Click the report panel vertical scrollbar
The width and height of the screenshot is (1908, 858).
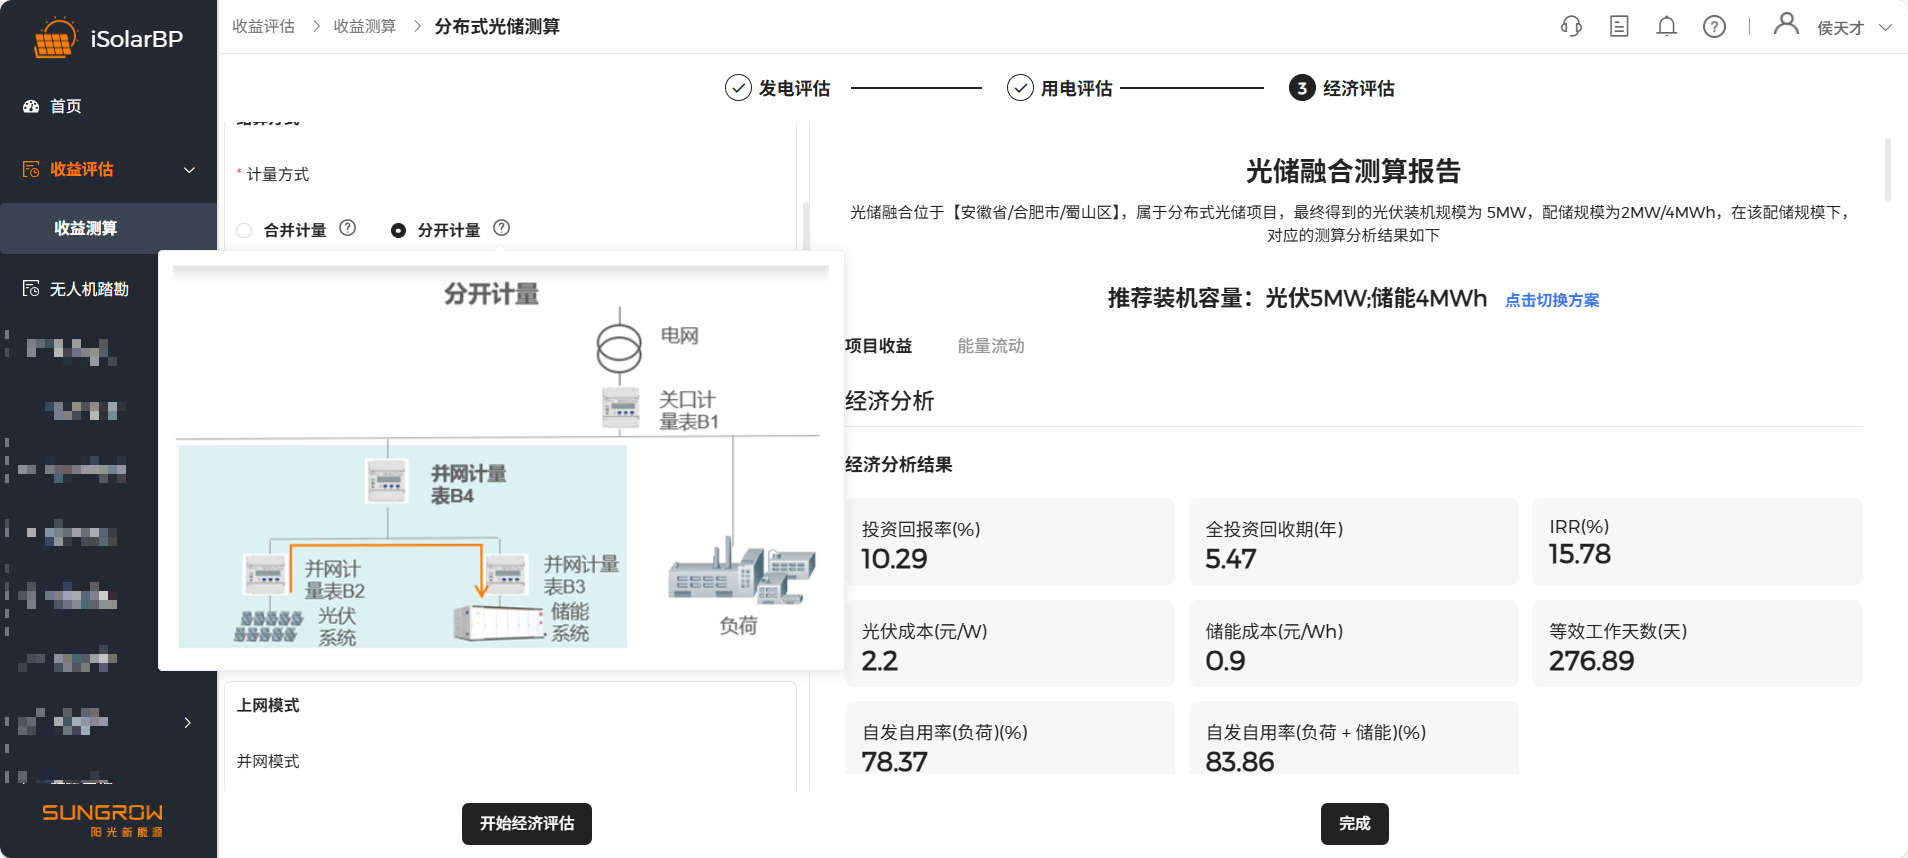point(1887,170)
